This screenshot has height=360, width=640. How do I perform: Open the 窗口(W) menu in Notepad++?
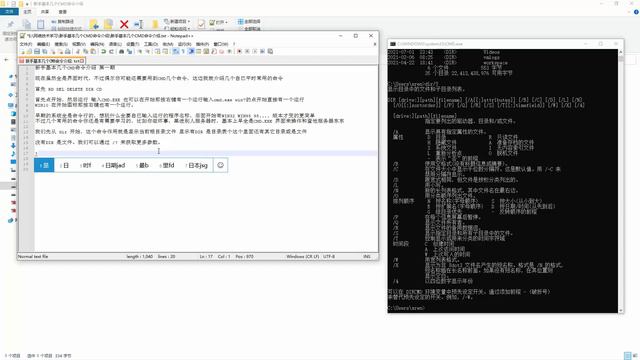point(221,44)
